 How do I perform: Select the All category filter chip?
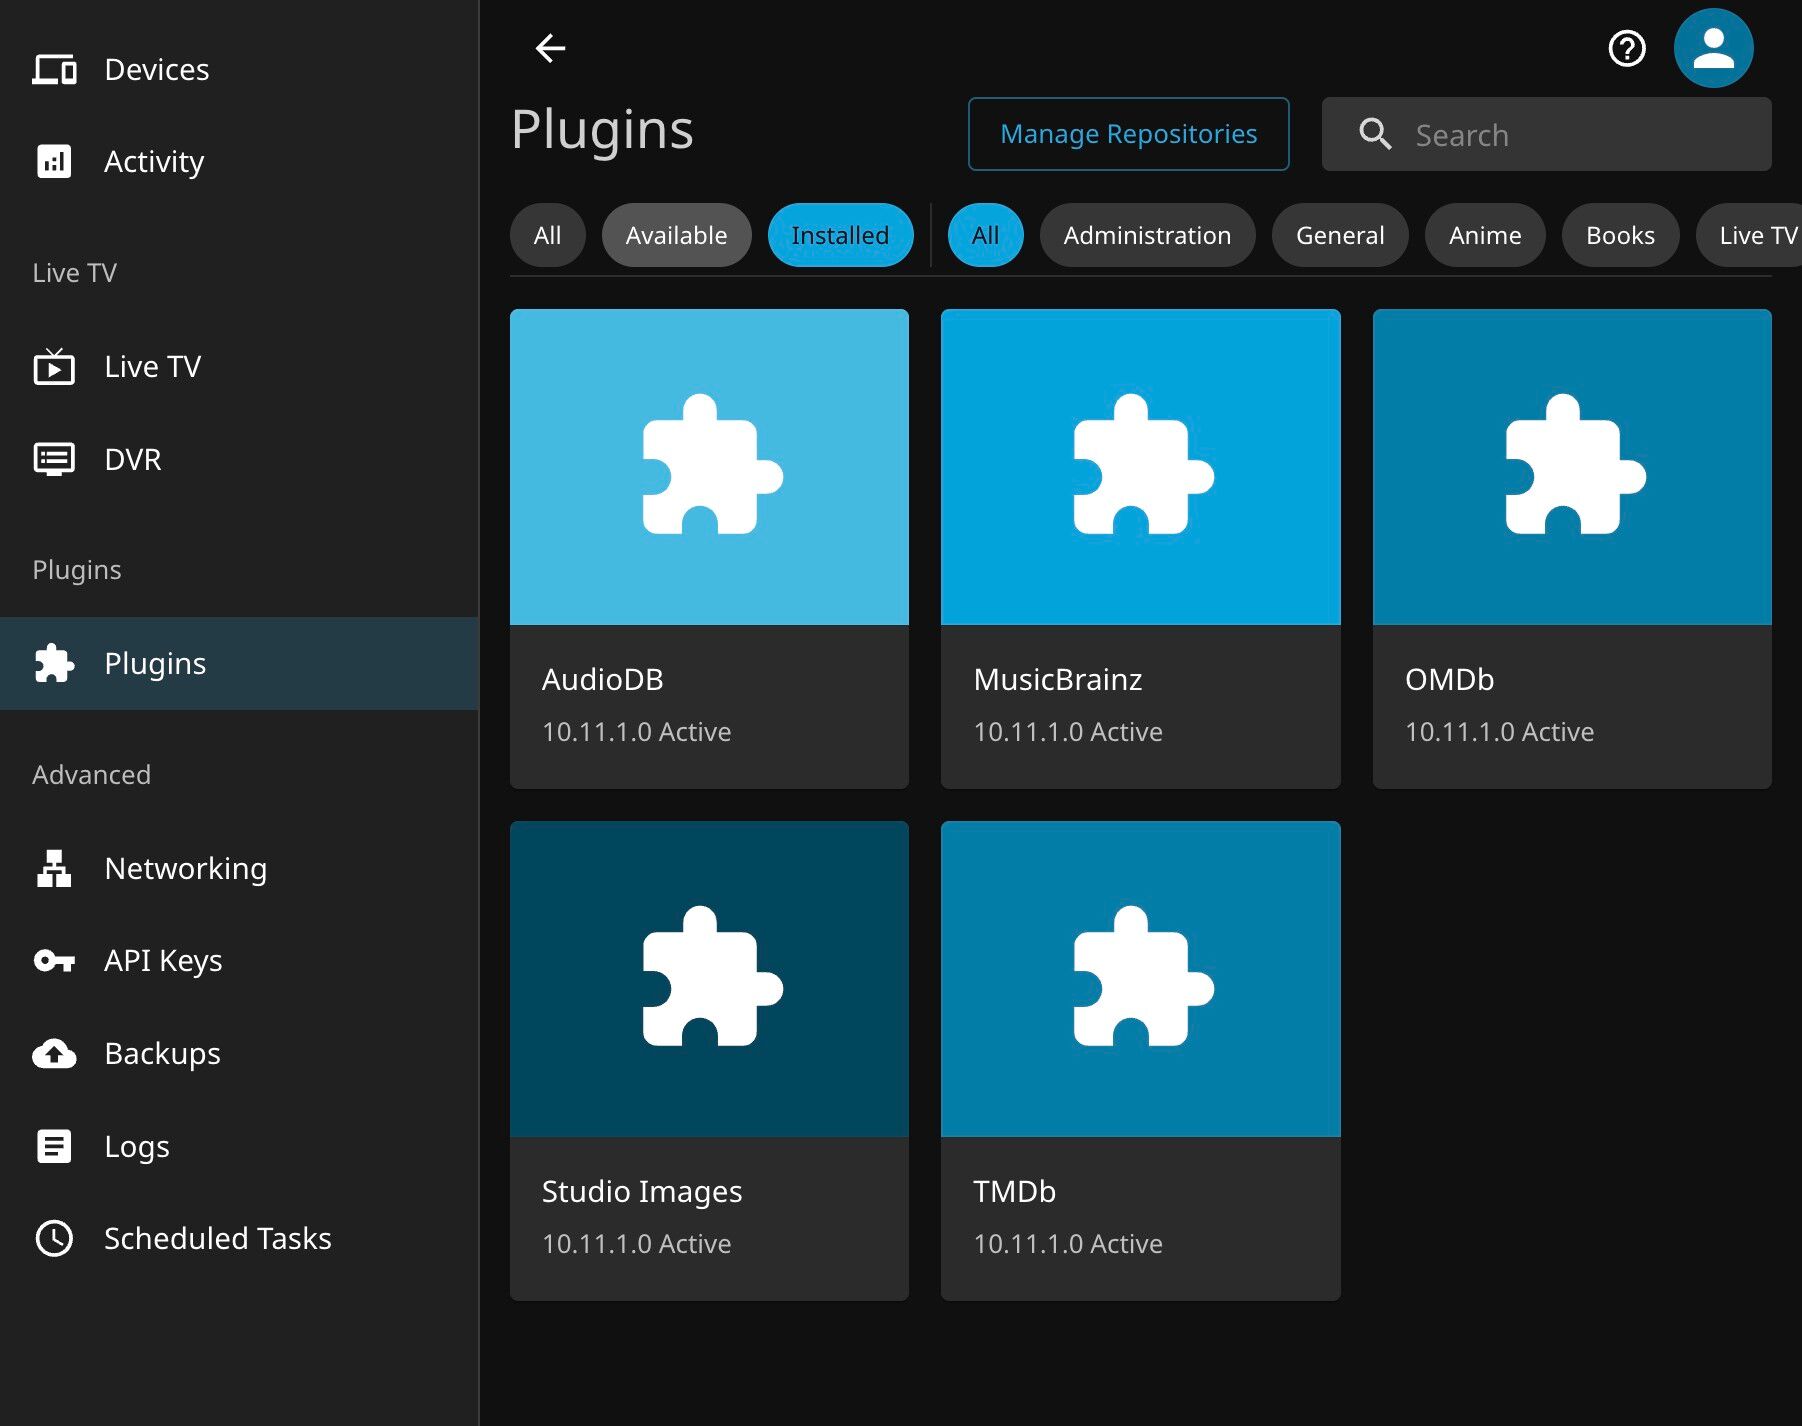985,235
